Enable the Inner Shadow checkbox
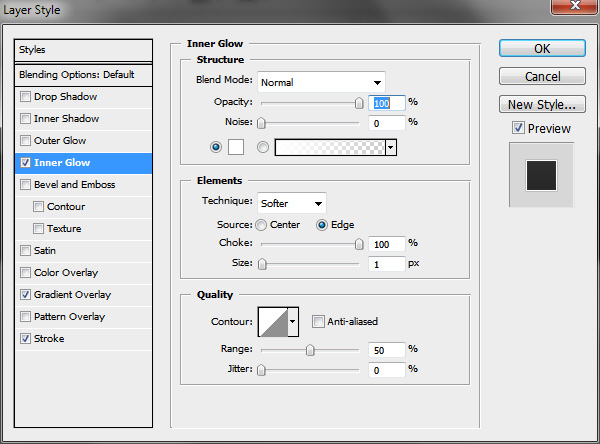 click(25, 119)
